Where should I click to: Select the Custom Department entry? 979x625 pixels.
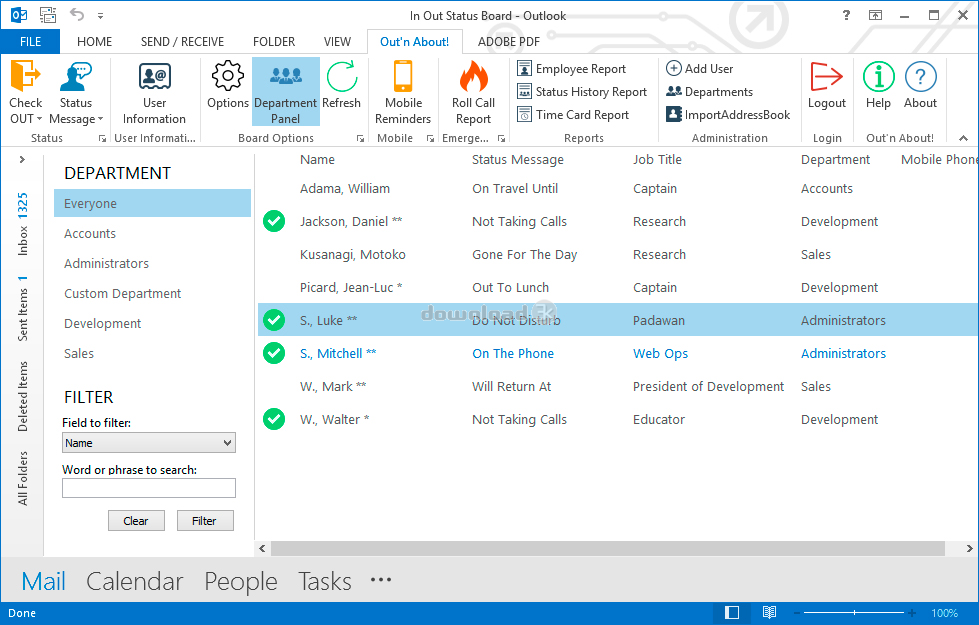click(122, 293)
